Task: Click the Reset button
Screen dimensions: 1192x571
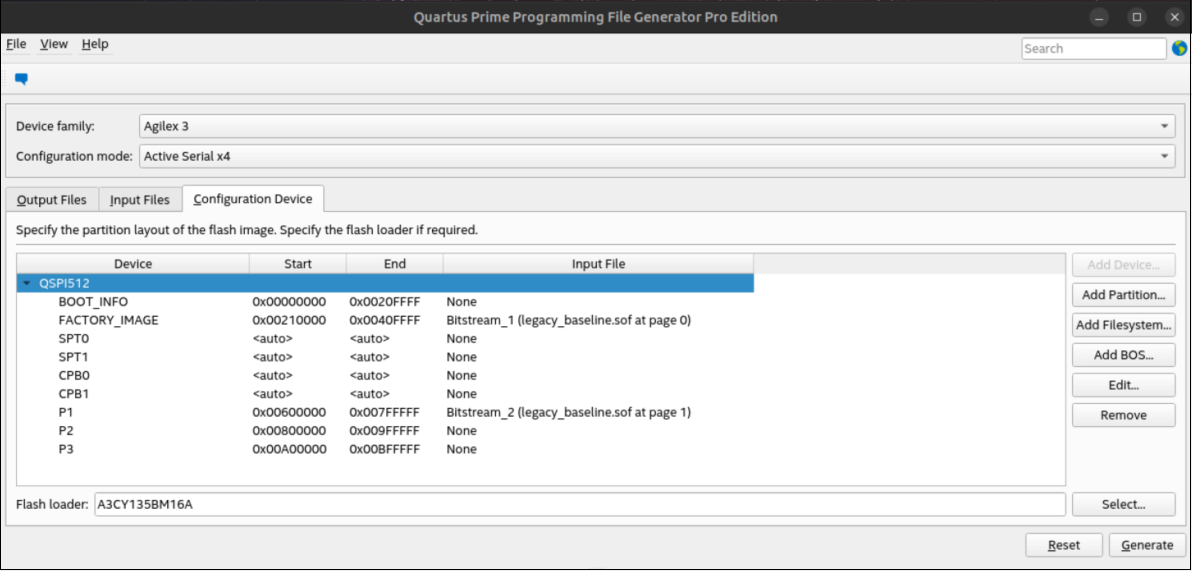Action: (x=1064, y=545)
